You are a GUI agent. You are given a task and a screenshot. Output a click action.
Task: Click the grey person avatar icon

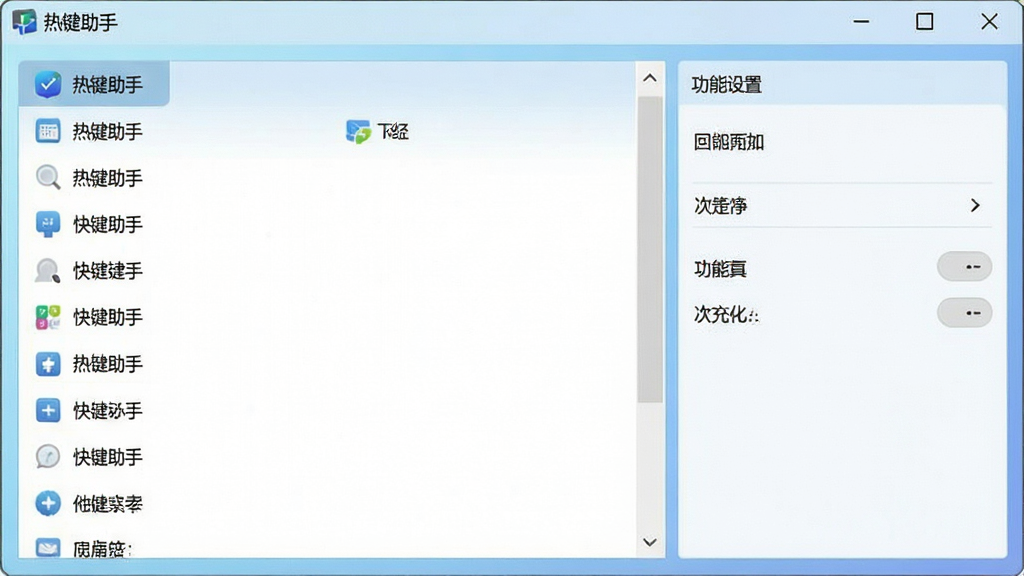tap(48, 270)
